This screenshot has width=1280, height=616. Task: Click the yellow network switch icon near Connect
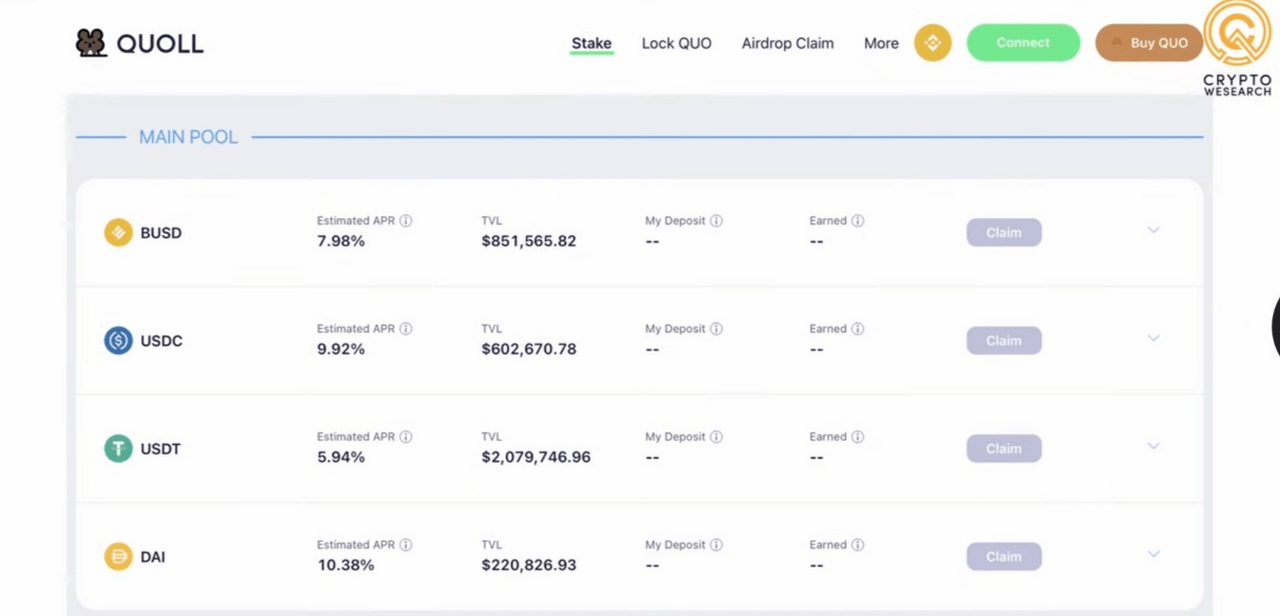[x=932, y=42]
